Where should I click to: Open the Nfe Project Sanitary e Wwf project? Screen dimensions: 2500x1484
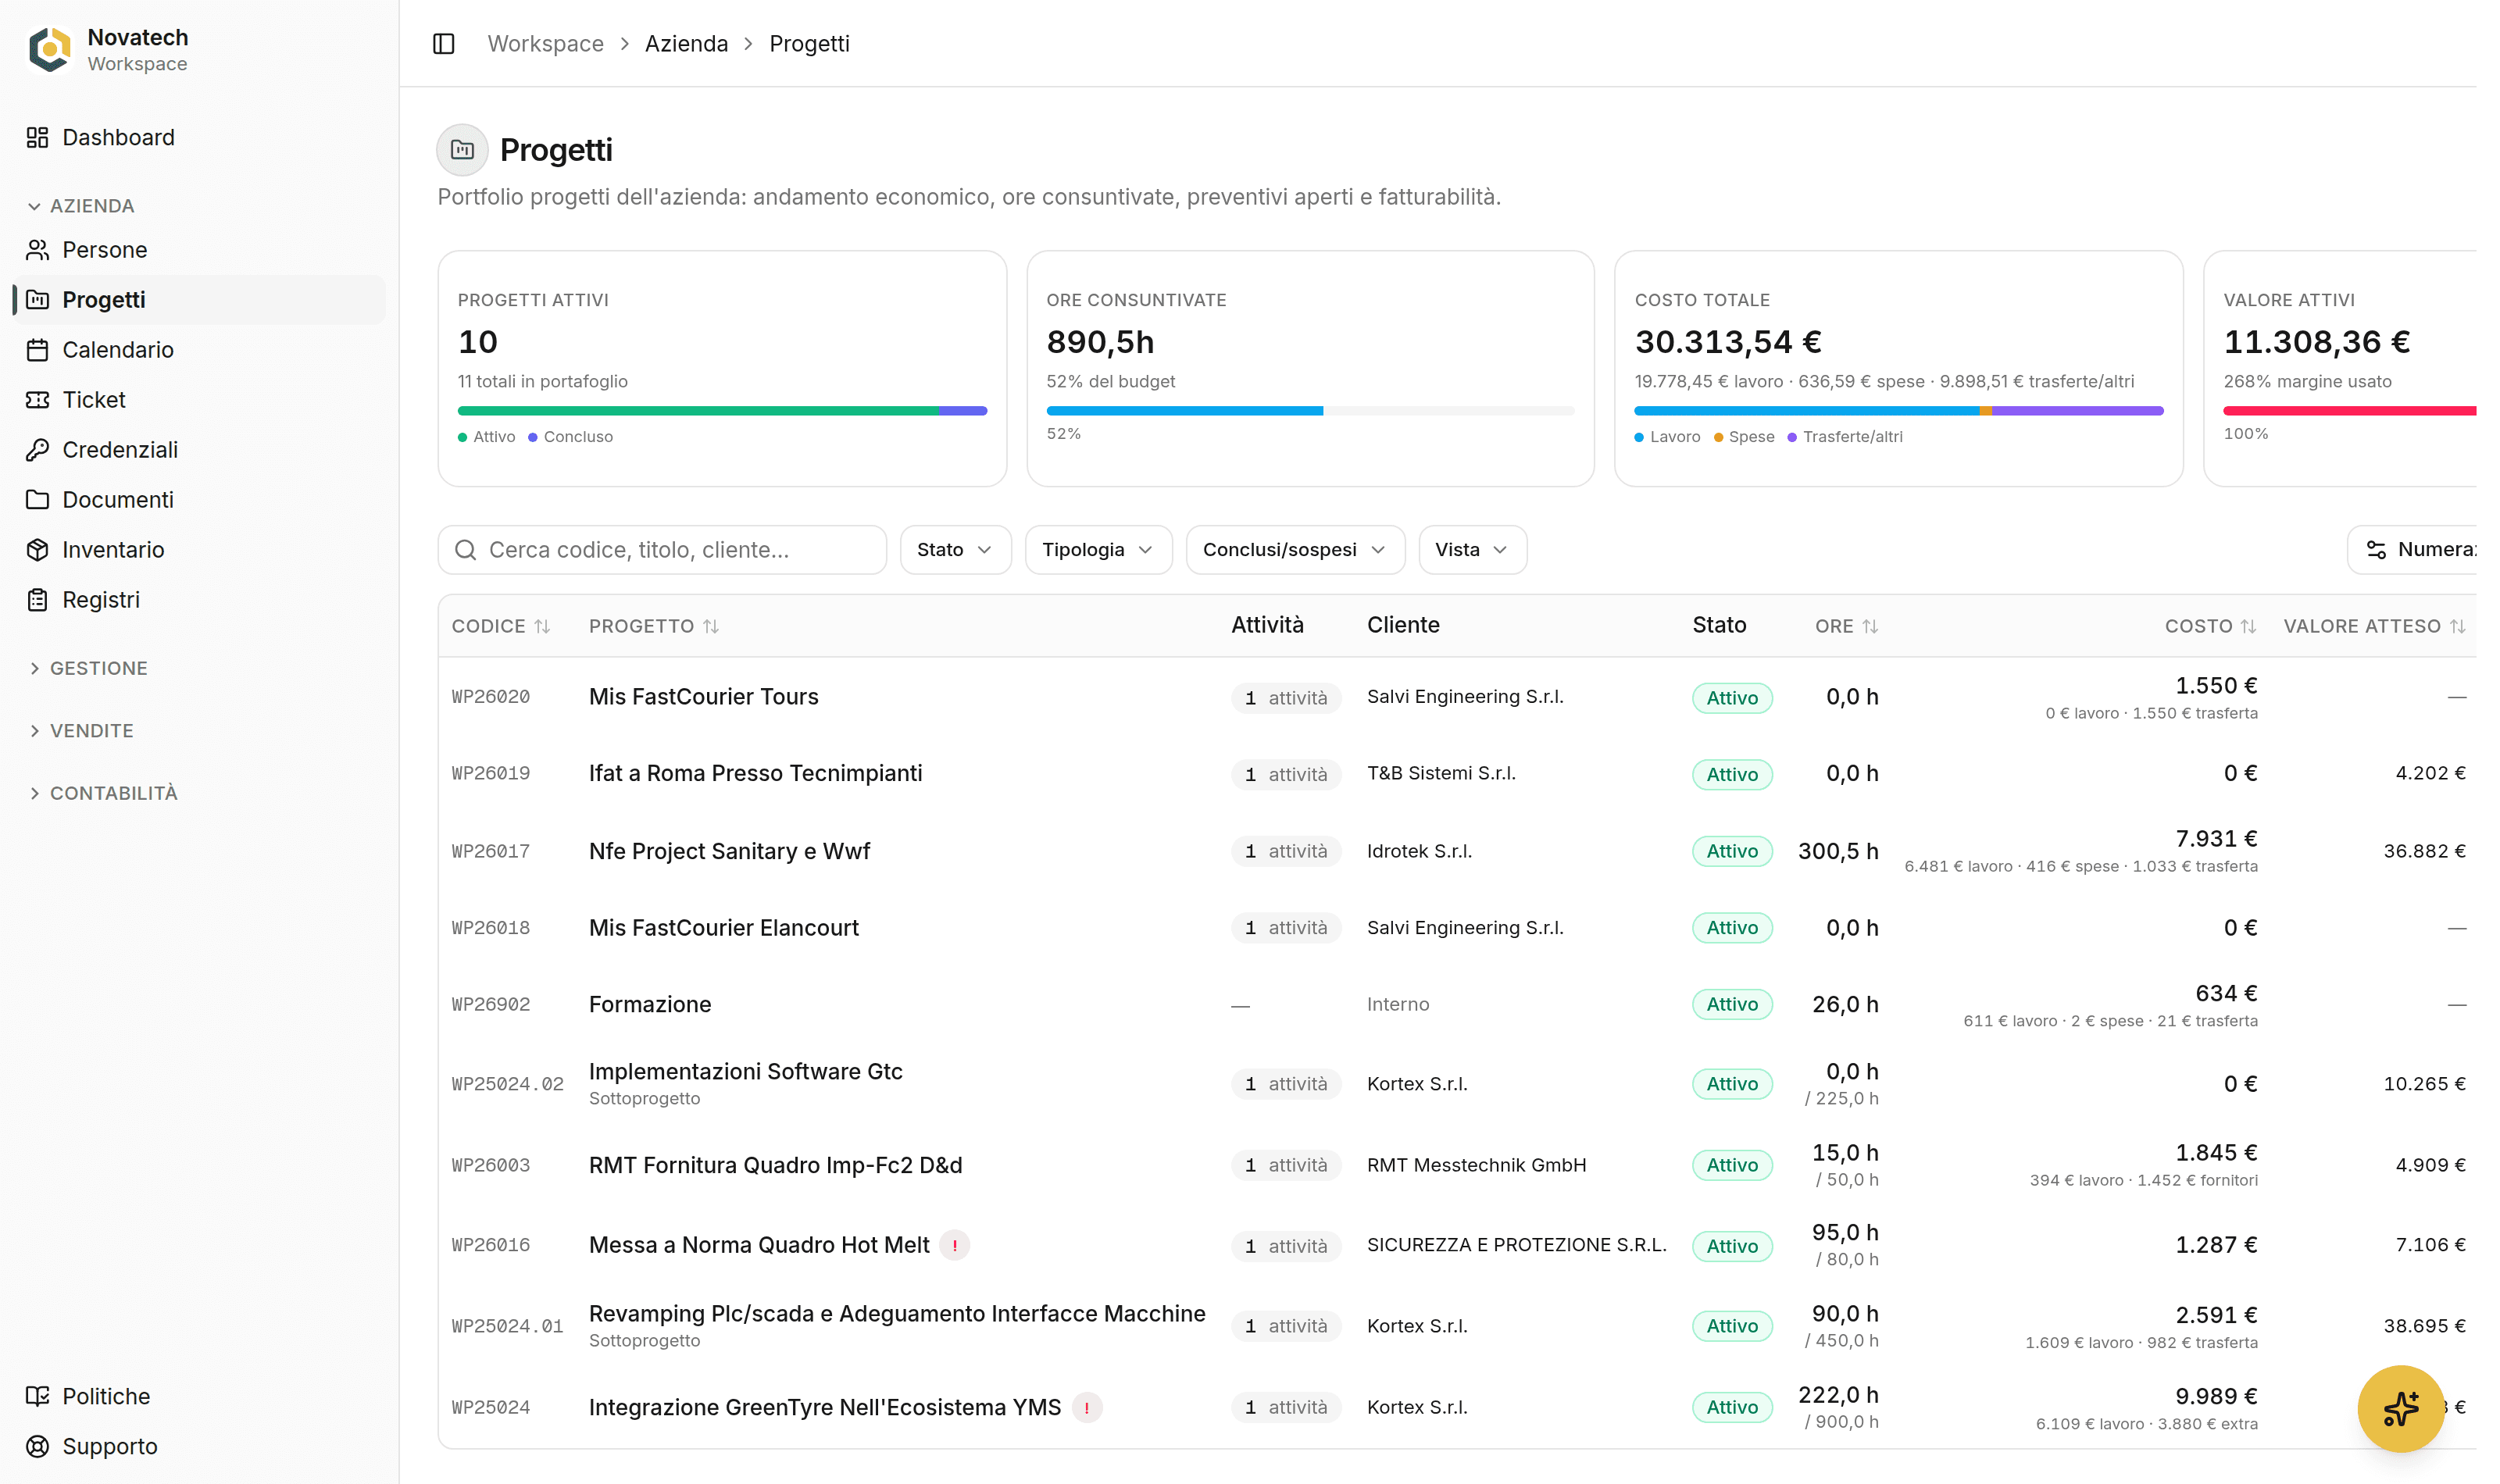pyautogui.click(x=729, y=851)
